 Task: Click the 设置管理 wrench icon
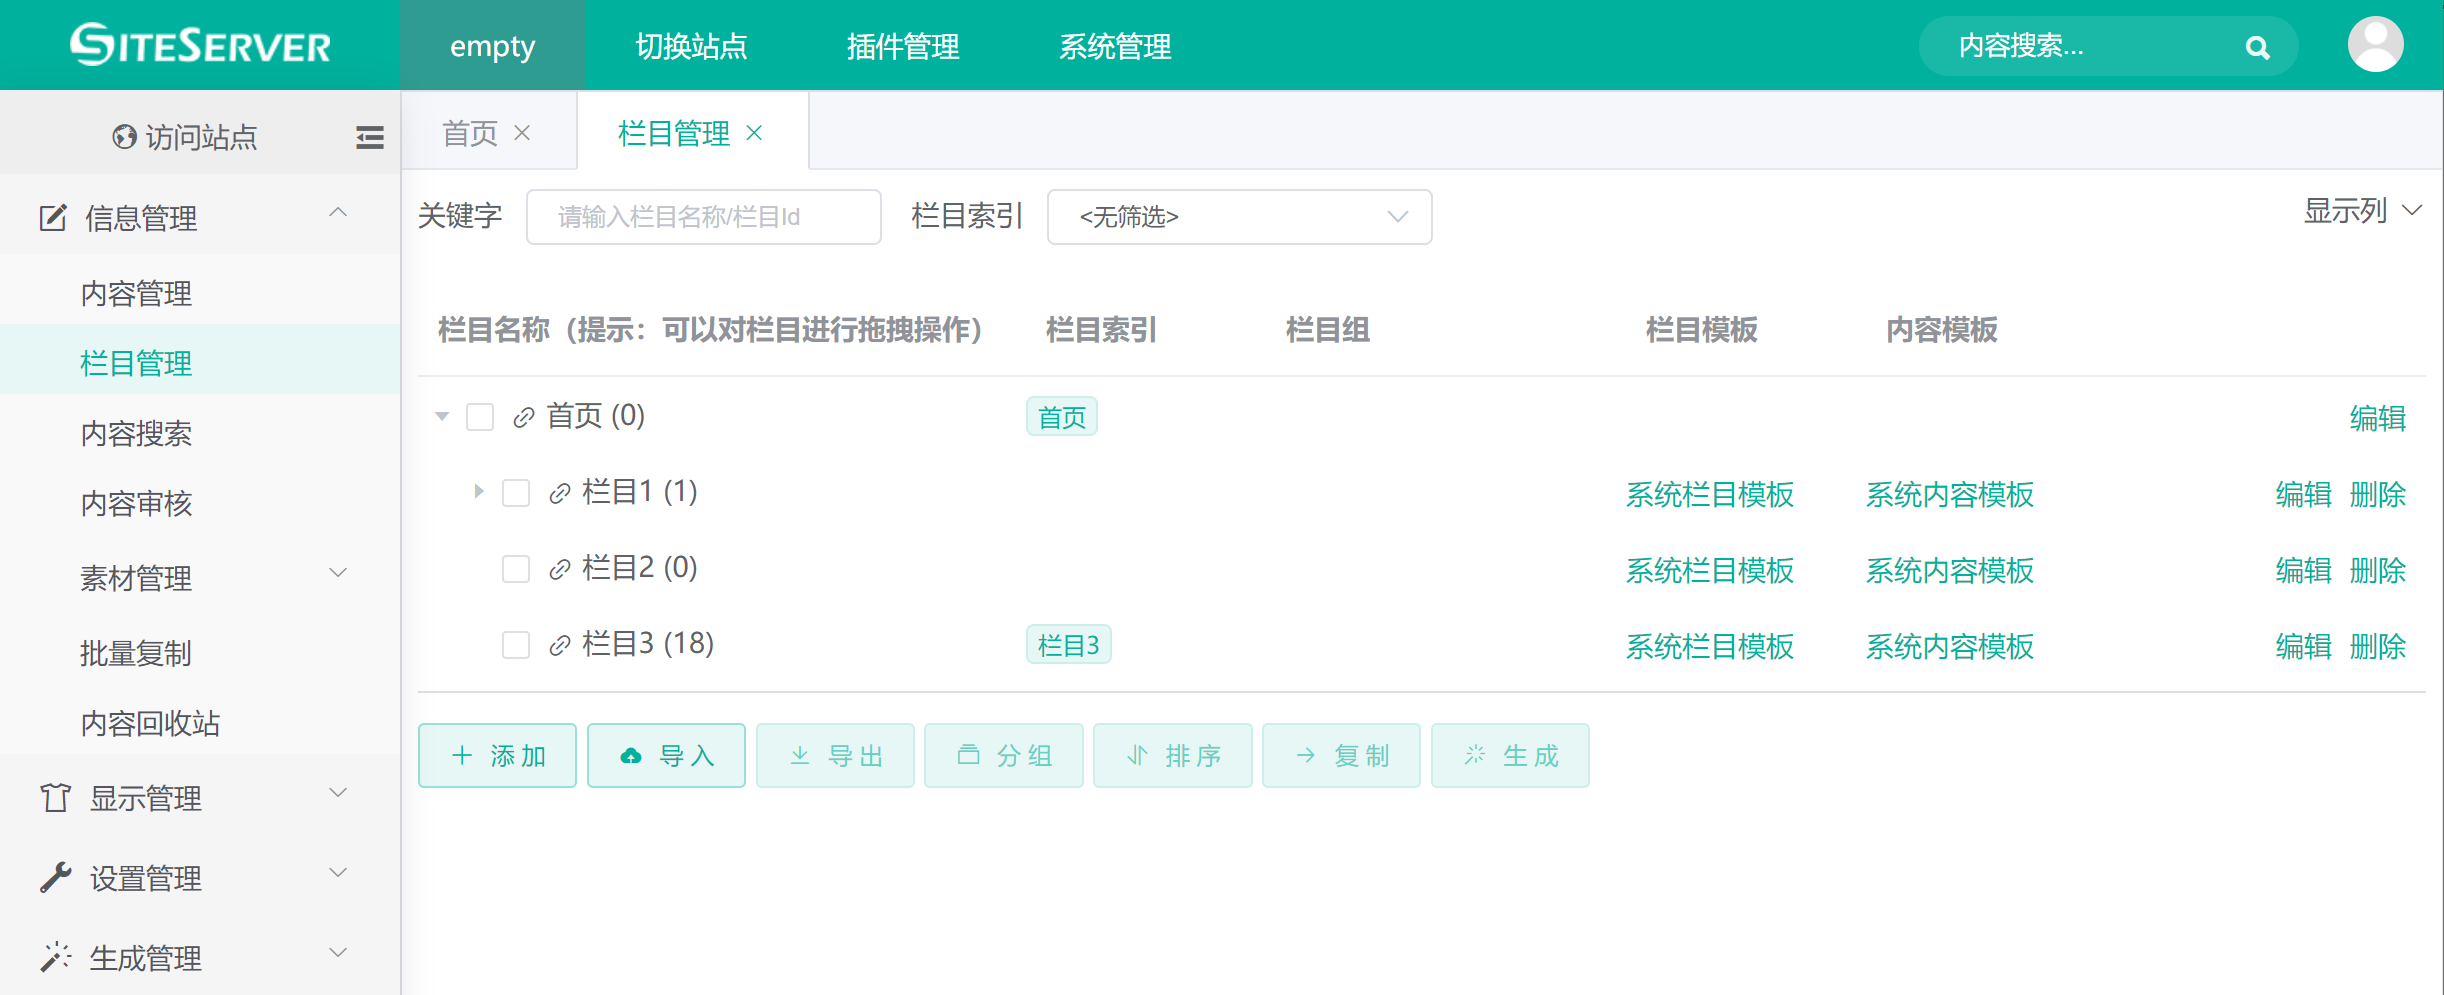pyautogui.click(x=55, y=877)
